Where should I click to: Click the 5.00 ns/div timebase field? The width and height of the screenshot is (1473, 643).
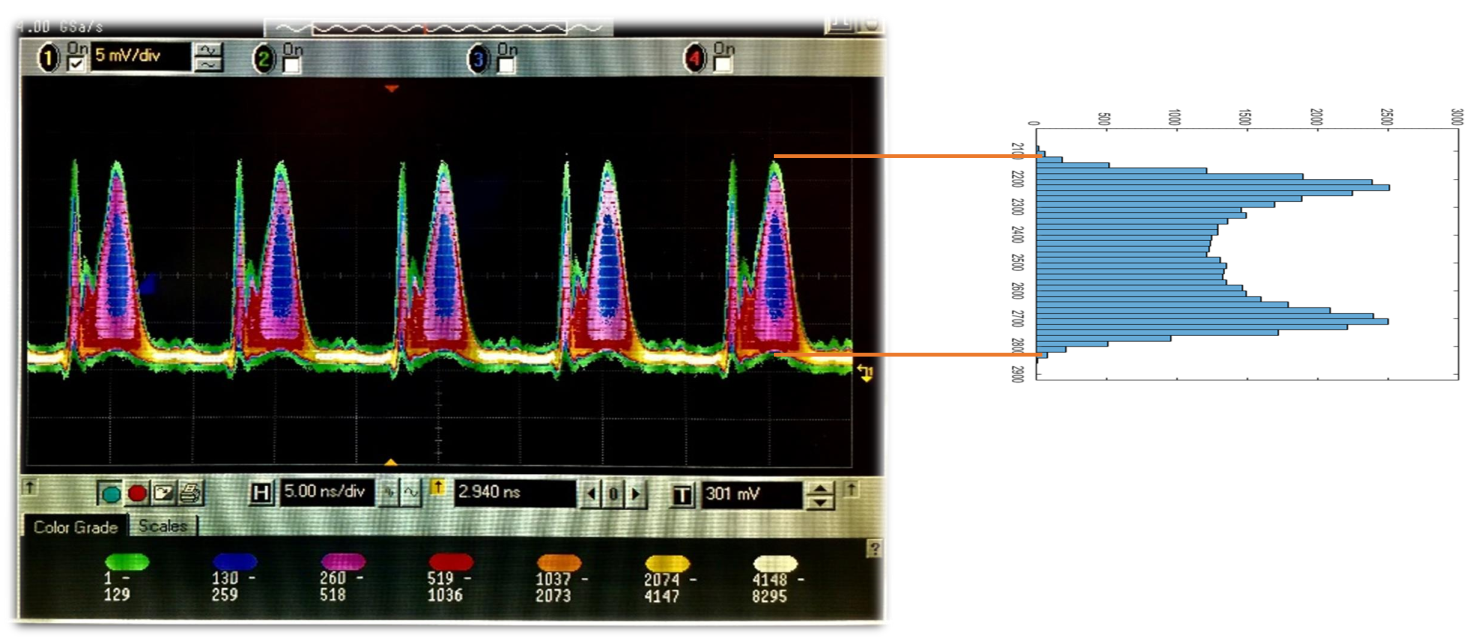point(324,493)
